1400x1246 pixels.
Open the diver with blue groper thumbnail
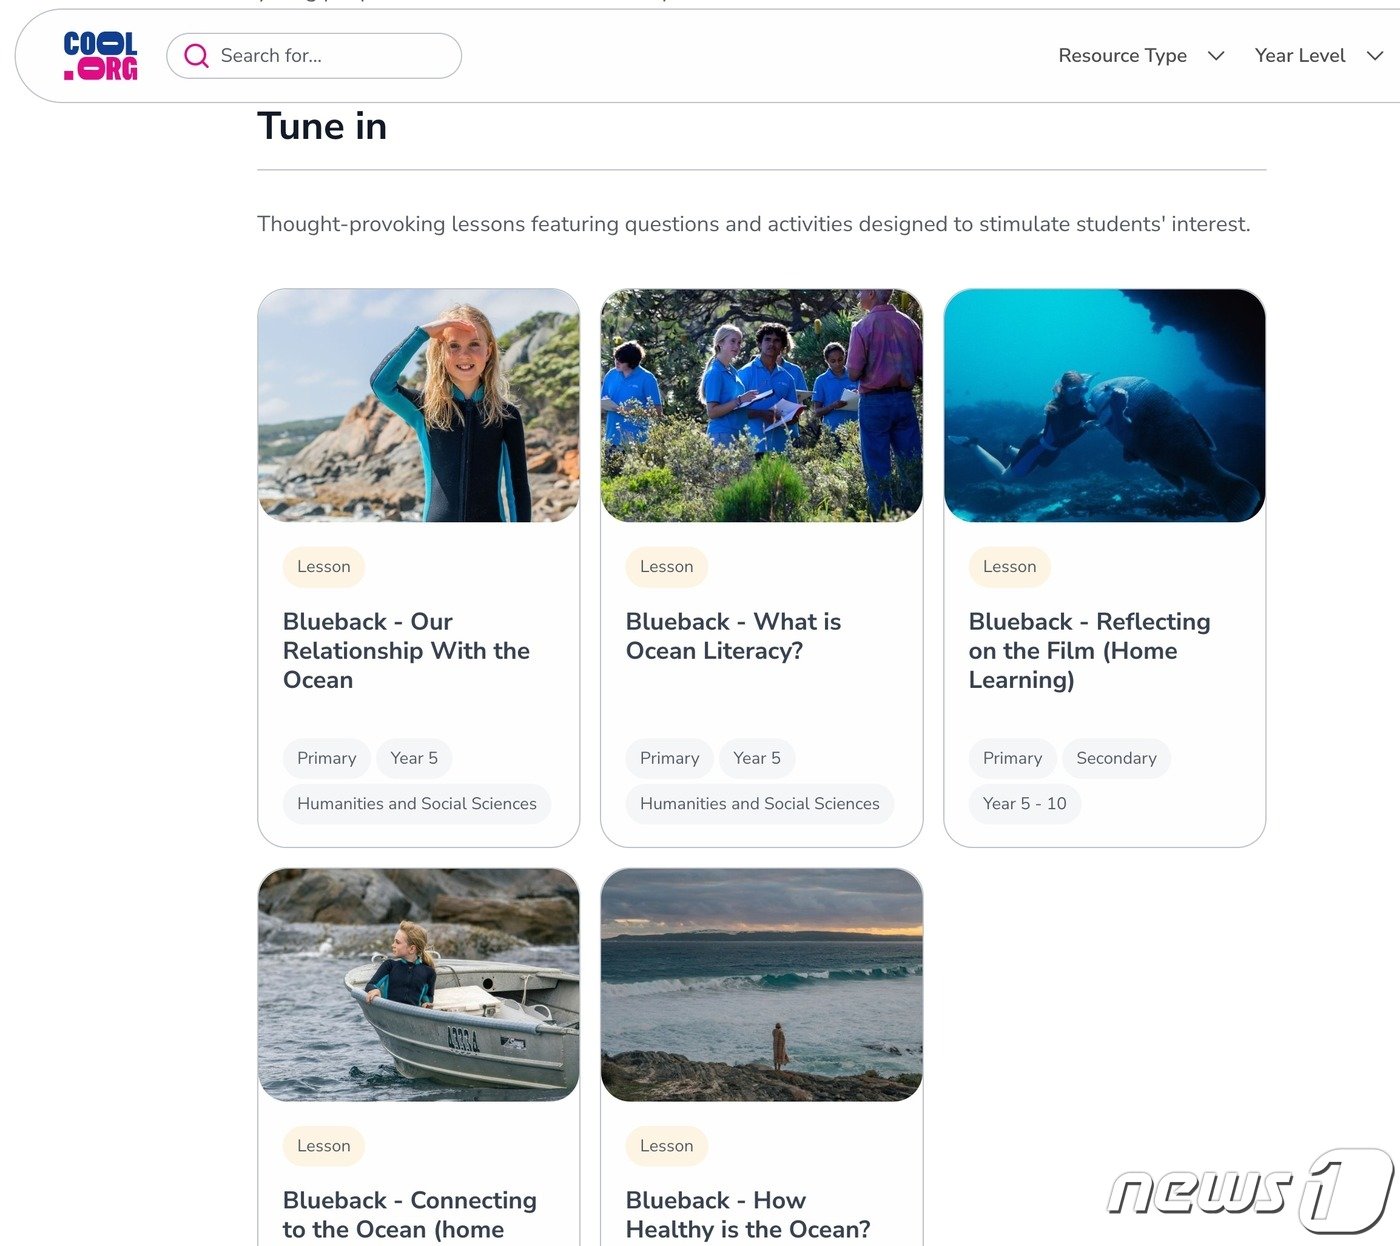[1104, 405]
